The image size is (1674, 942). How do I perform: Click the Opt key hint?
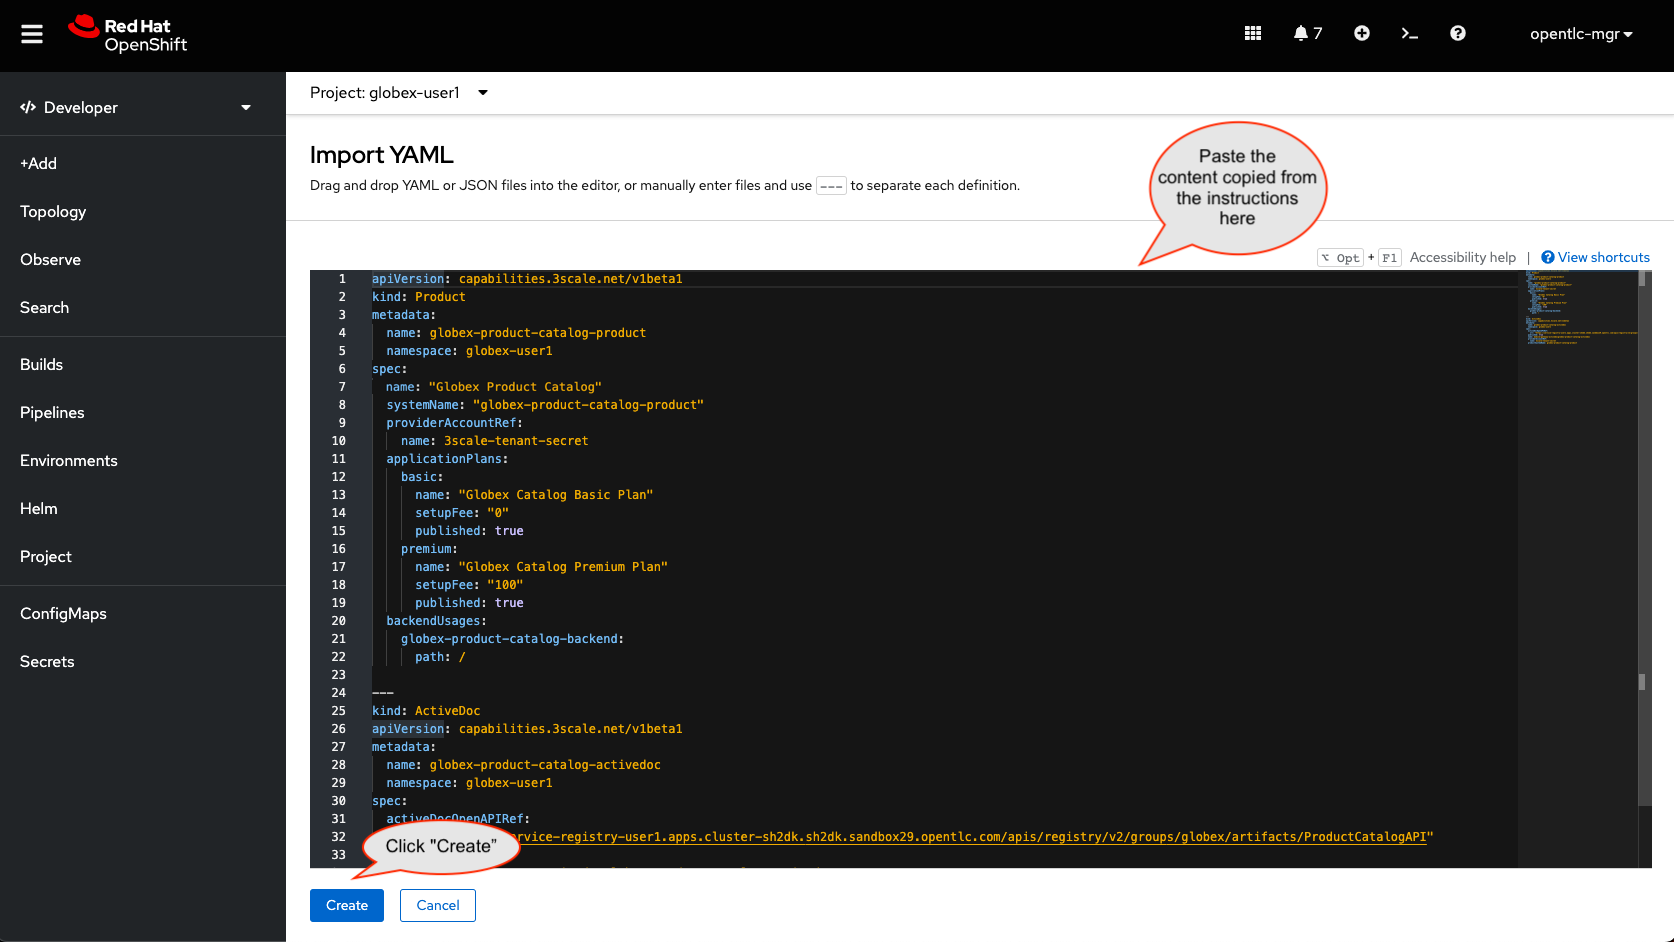tap(1341, 258)
